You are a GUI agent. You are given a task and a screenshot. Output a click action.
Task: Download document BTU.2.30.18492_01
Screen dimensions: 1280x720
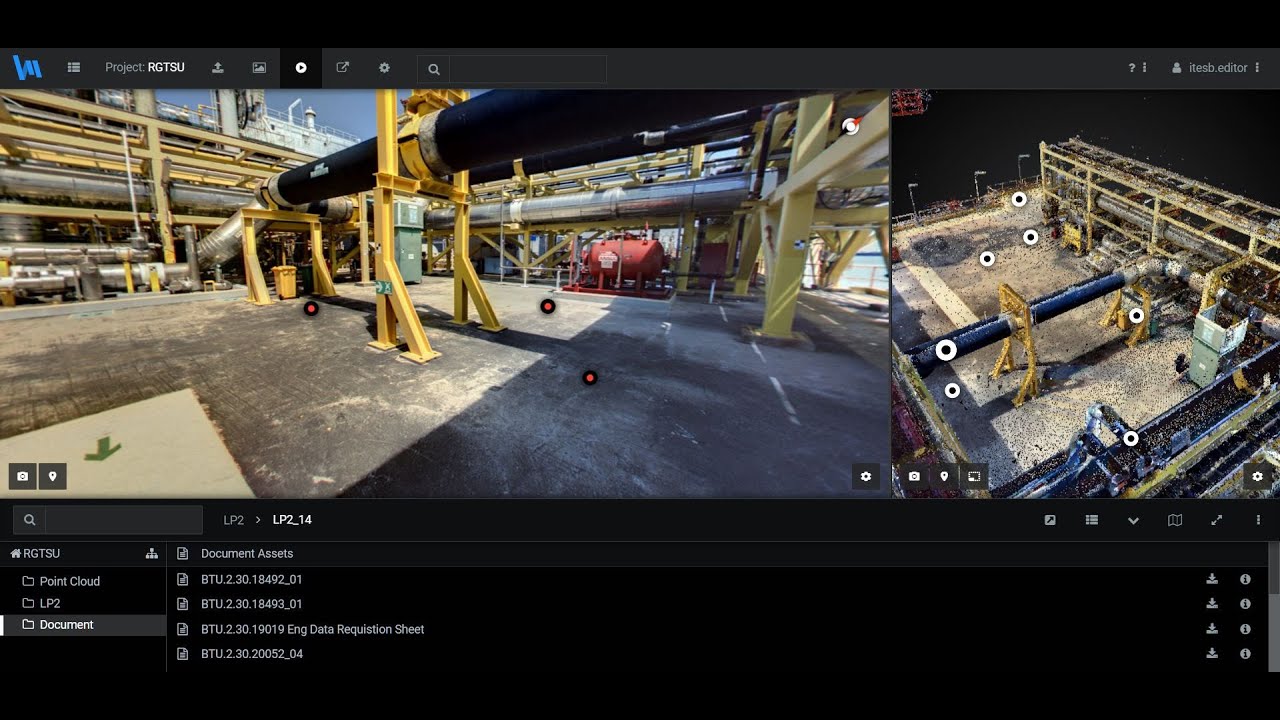[x=1212, y=579]
